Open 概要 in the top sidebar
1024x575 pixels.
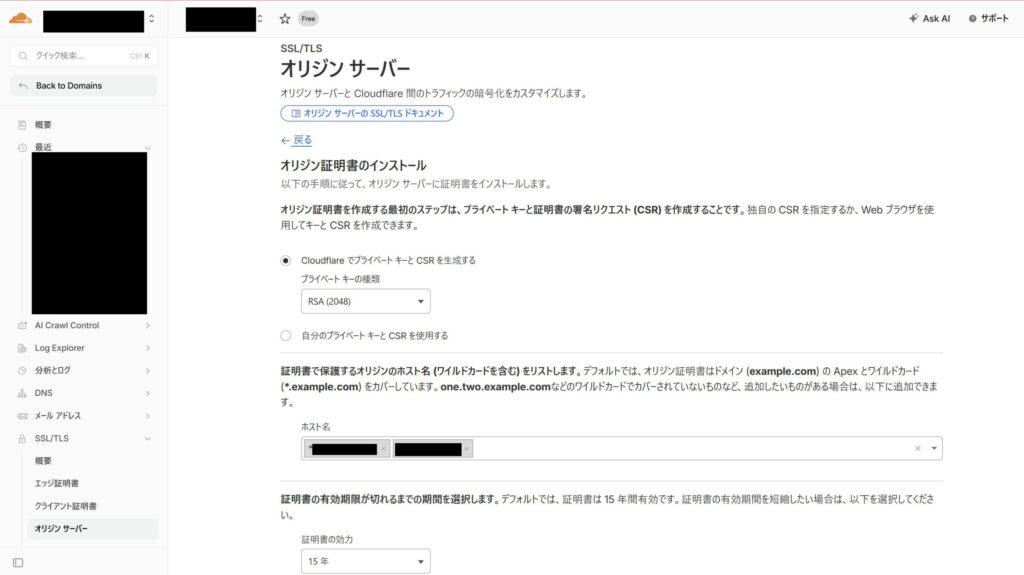43,125
